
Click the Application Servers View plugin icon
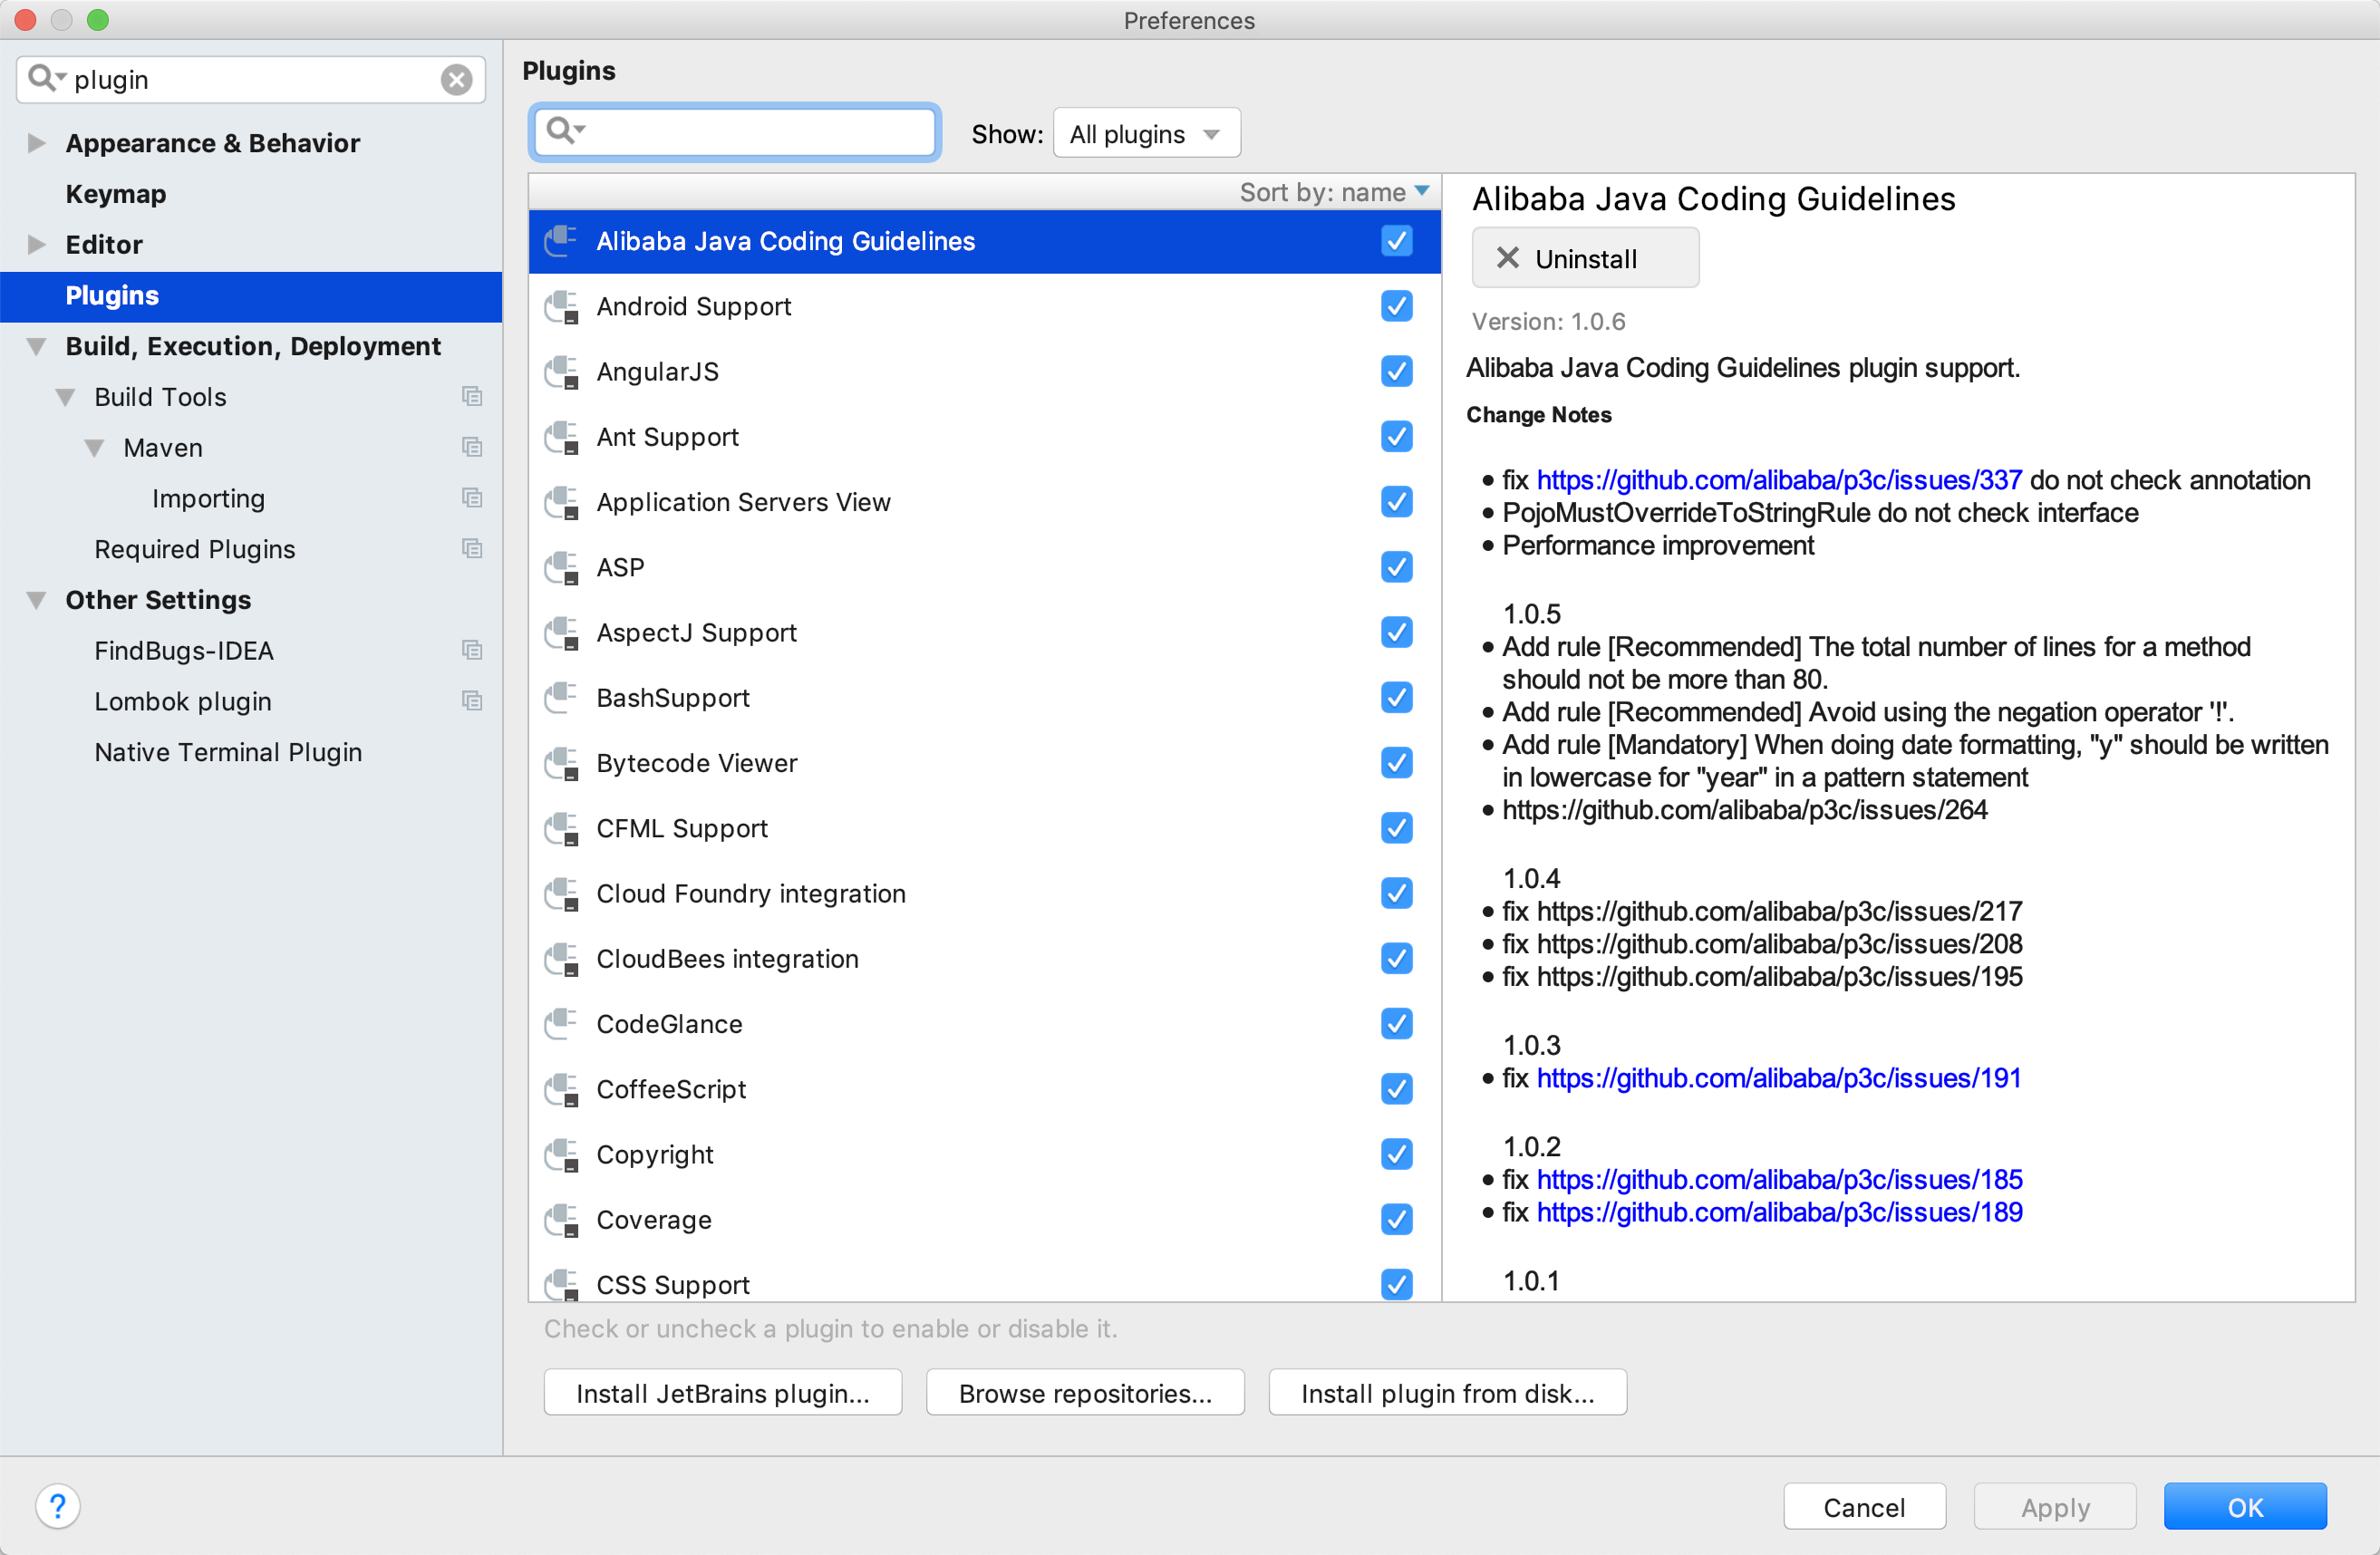click(x=561, y=502)
